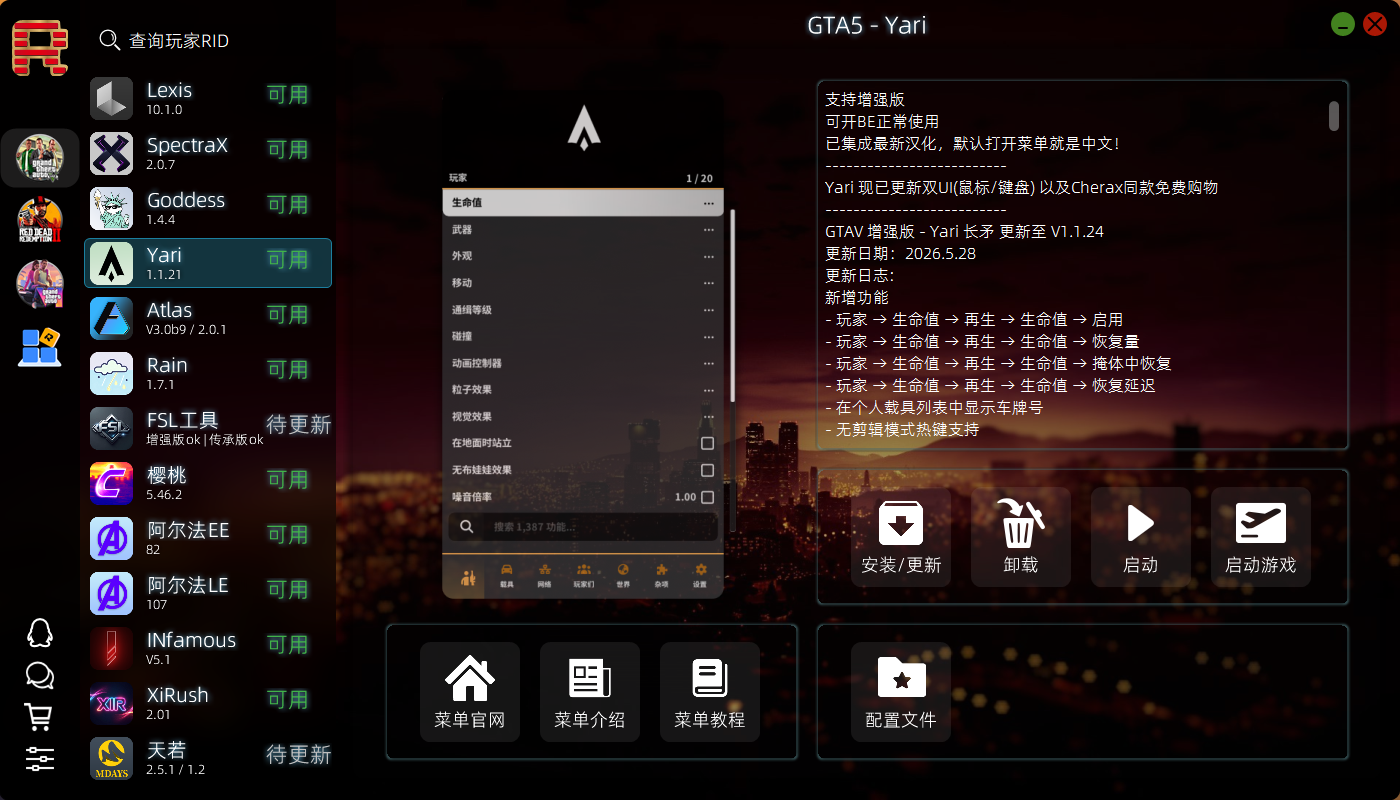Choose the 樱桃 menu icon

coord(111,484)
